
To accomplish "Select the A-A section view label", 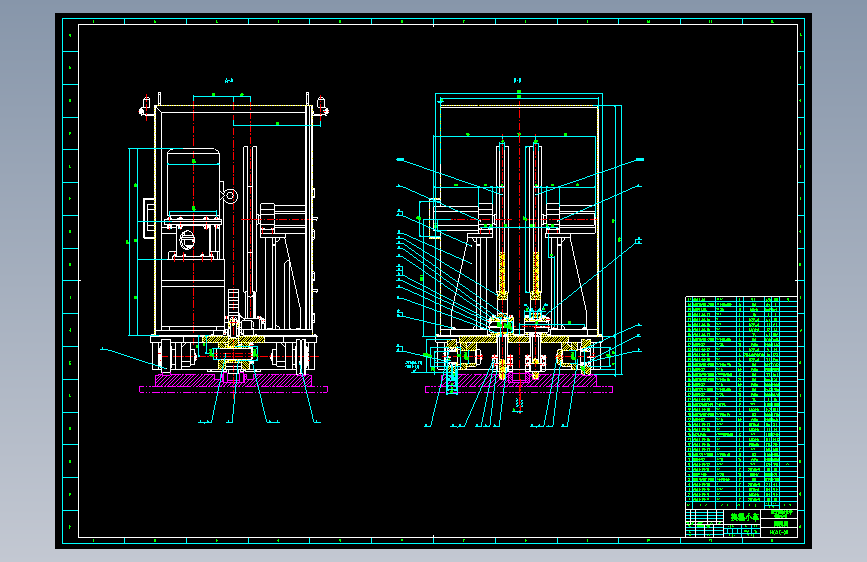I will [229, 81].
